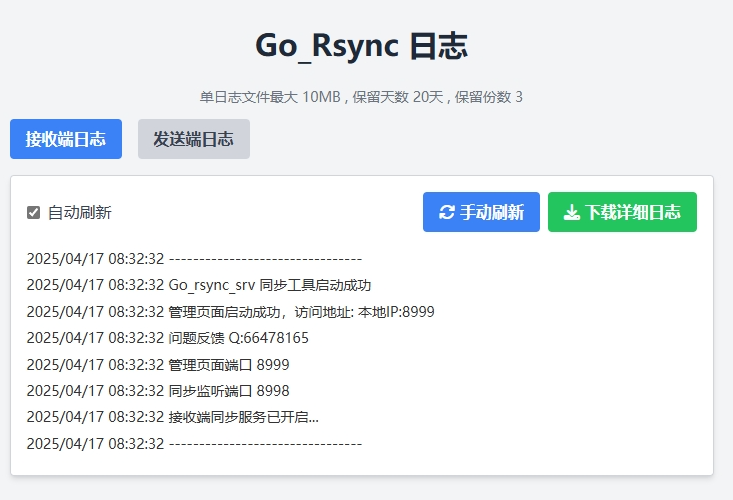This screenshot has height=500, width=733.
Task: Click the 自动刷新 label text
Action: coord(80,212)
